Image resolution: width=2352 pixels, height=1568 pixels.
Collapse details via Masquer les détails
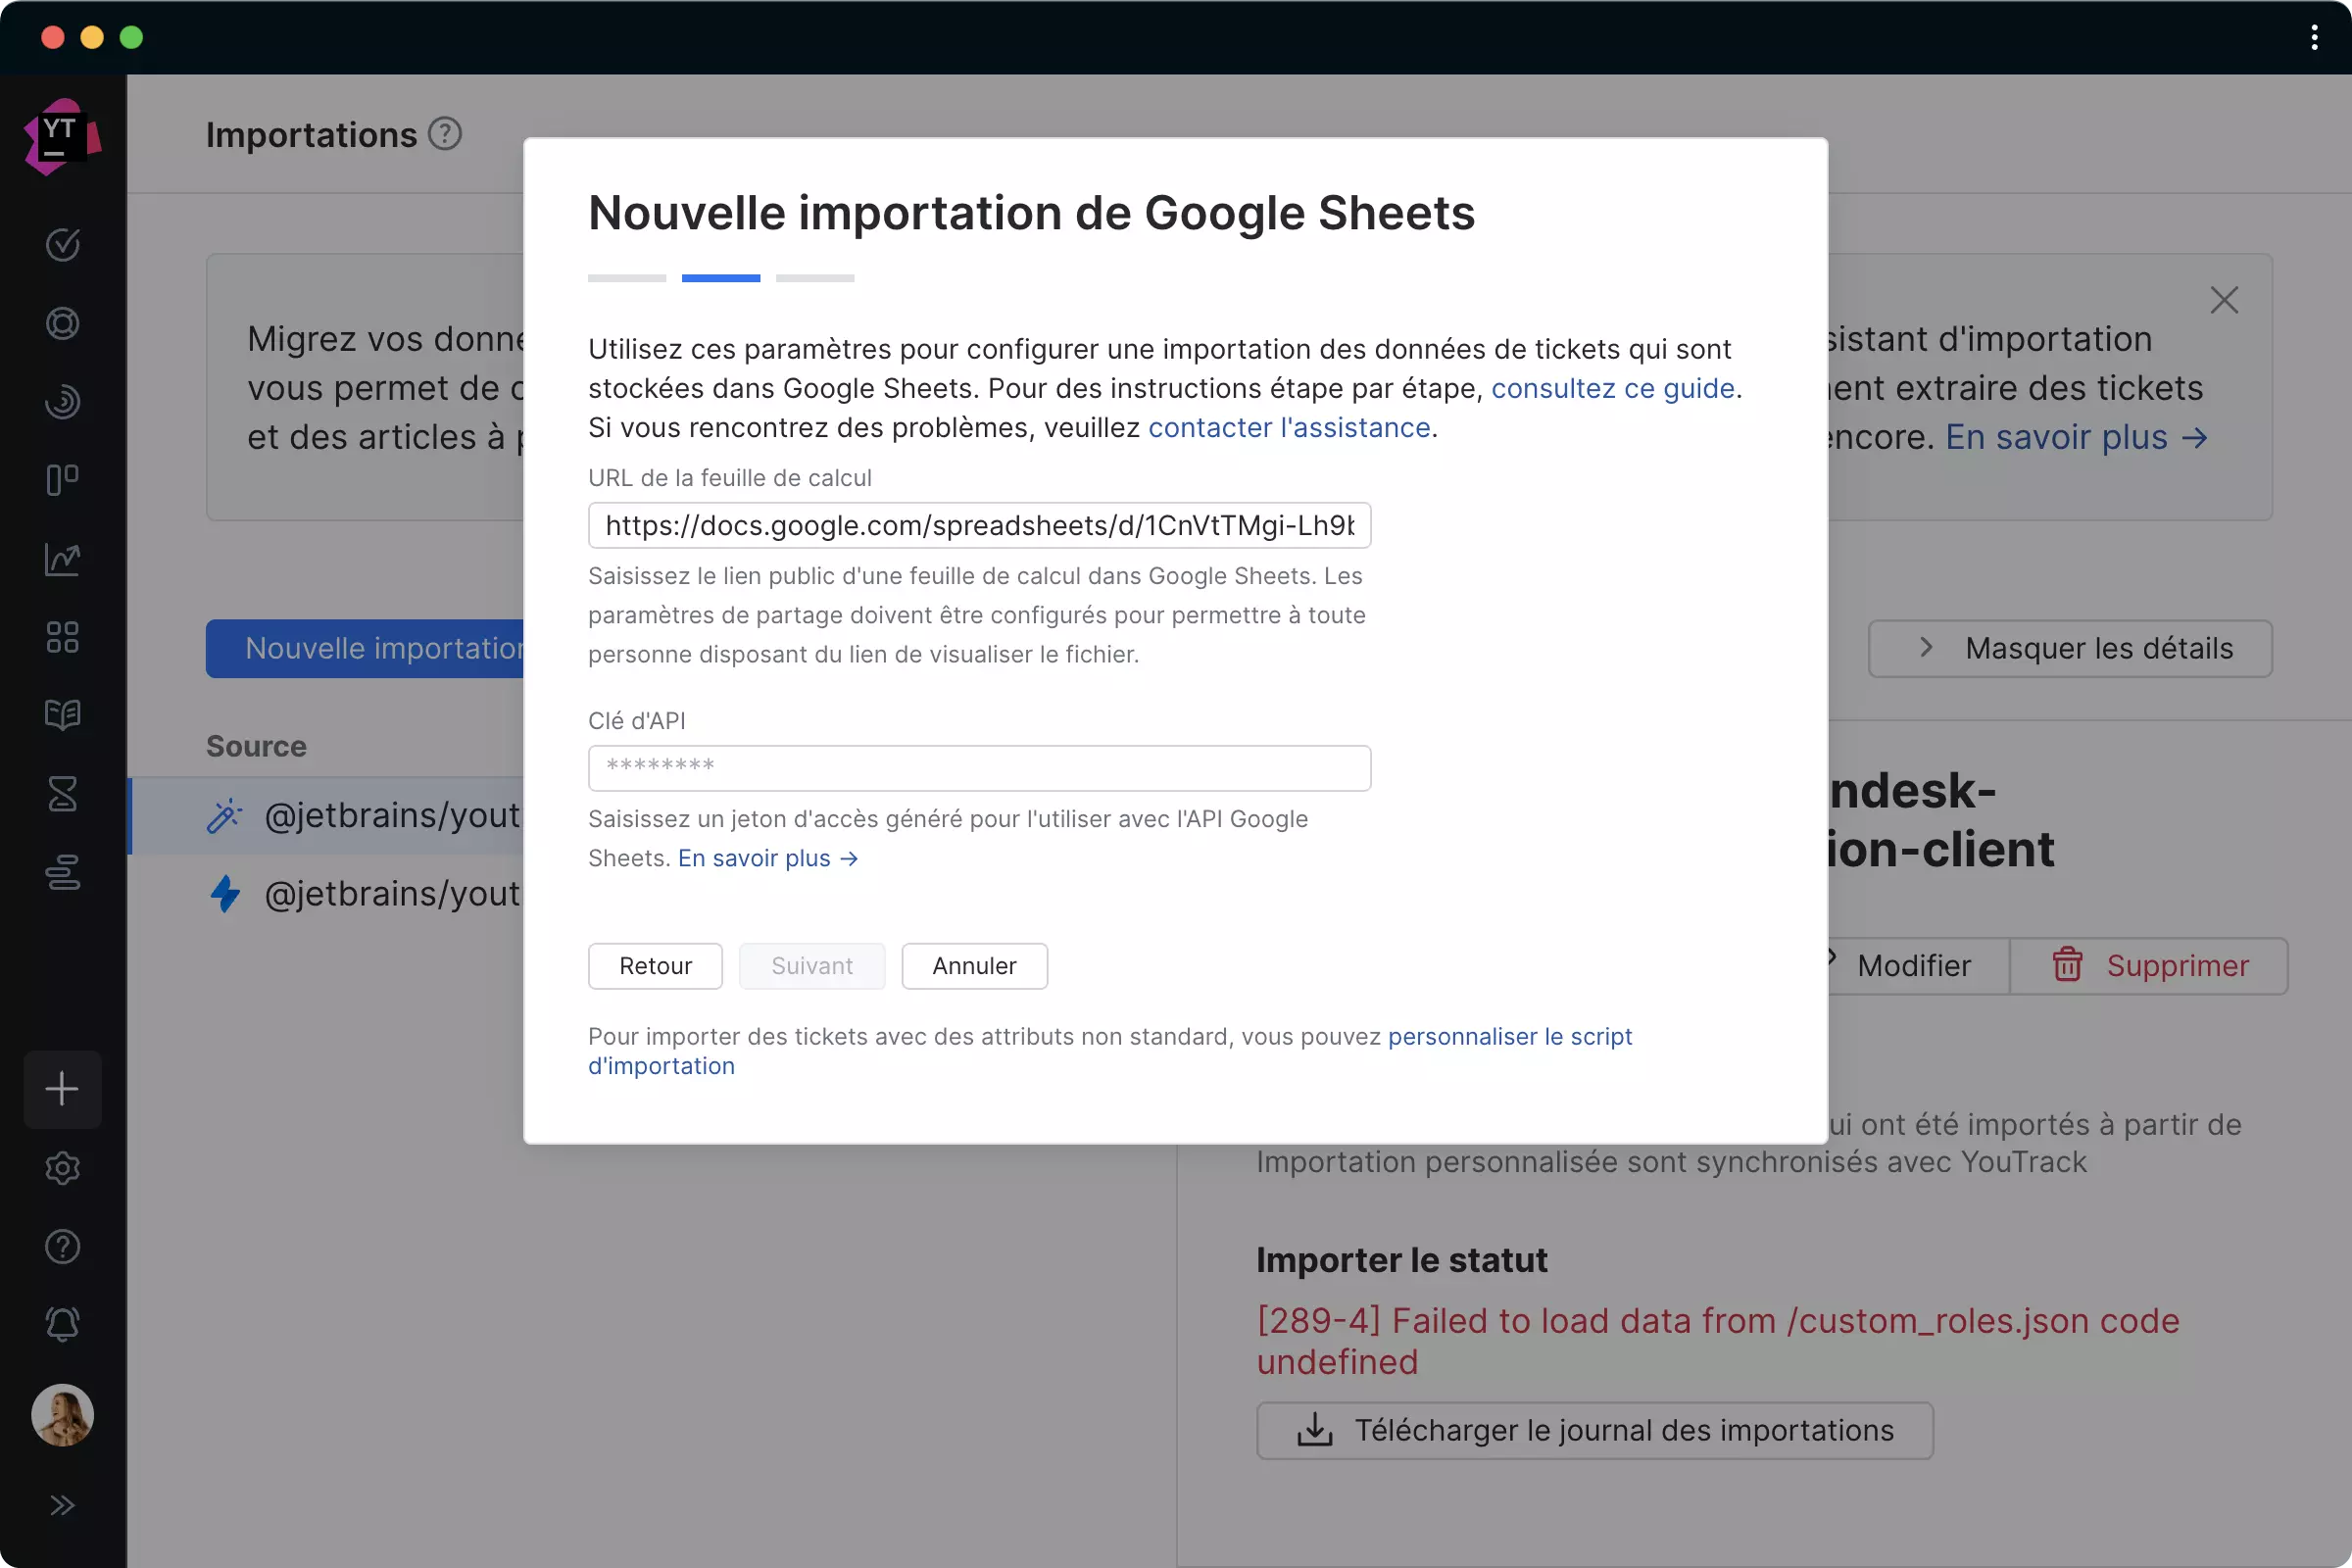(2070, 648)
